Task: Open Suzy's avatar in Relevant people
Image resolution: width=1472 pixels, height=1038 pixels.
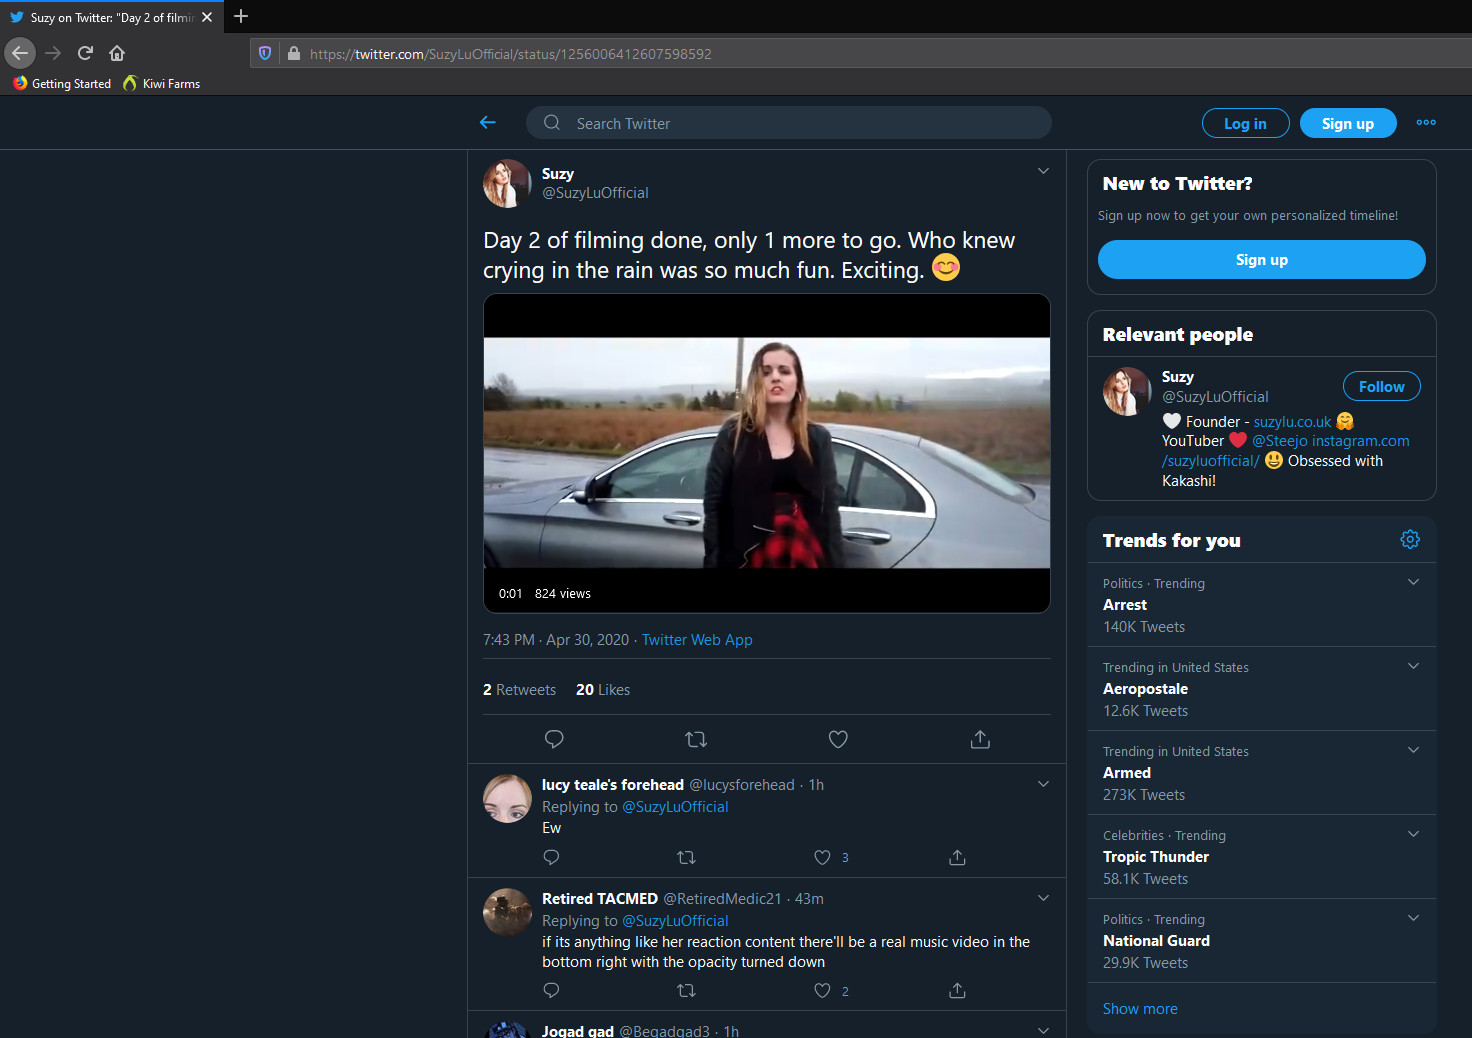Action: [x=1127, y=391]
